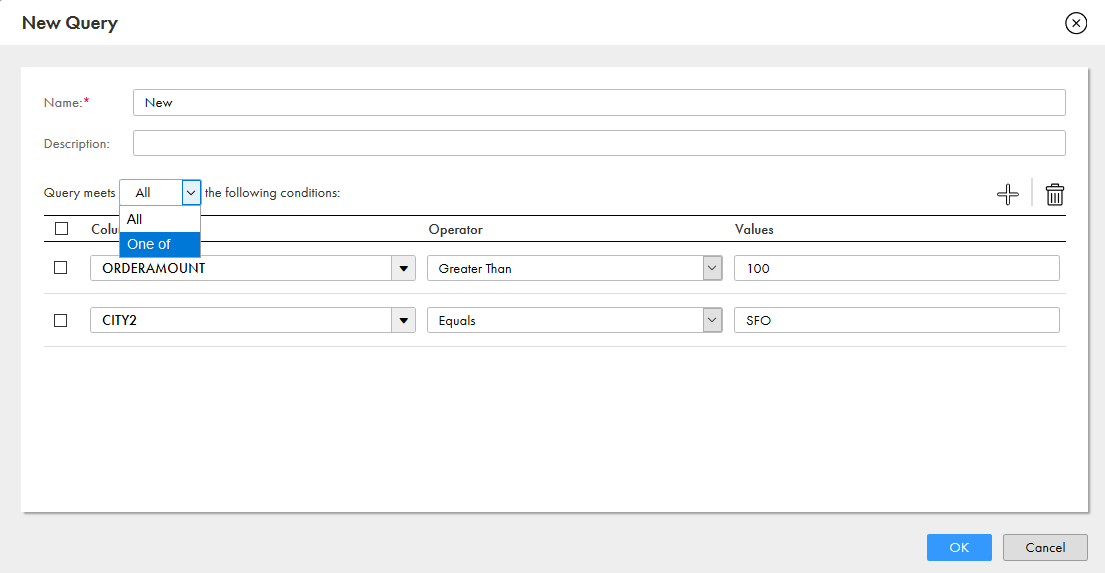Viewport: 1105px width, 573px height.
Task: Toggle the select-all conditions header checkbox
Action: pyautogui.click(x=61, y=229)
